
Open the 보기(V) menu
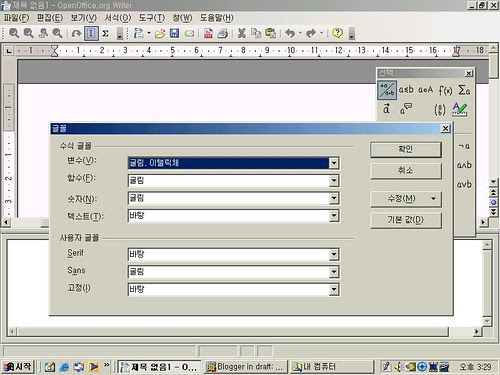coord(83,18)
